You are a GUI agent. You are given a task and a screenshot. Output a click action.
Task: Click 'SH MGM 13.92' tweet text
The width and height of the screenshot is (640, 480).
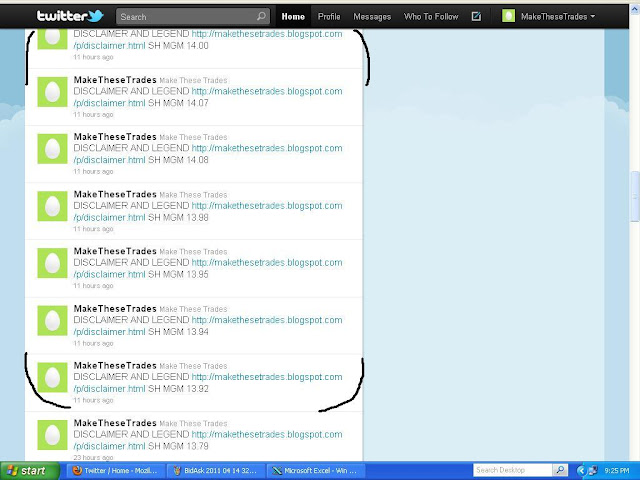178,389
